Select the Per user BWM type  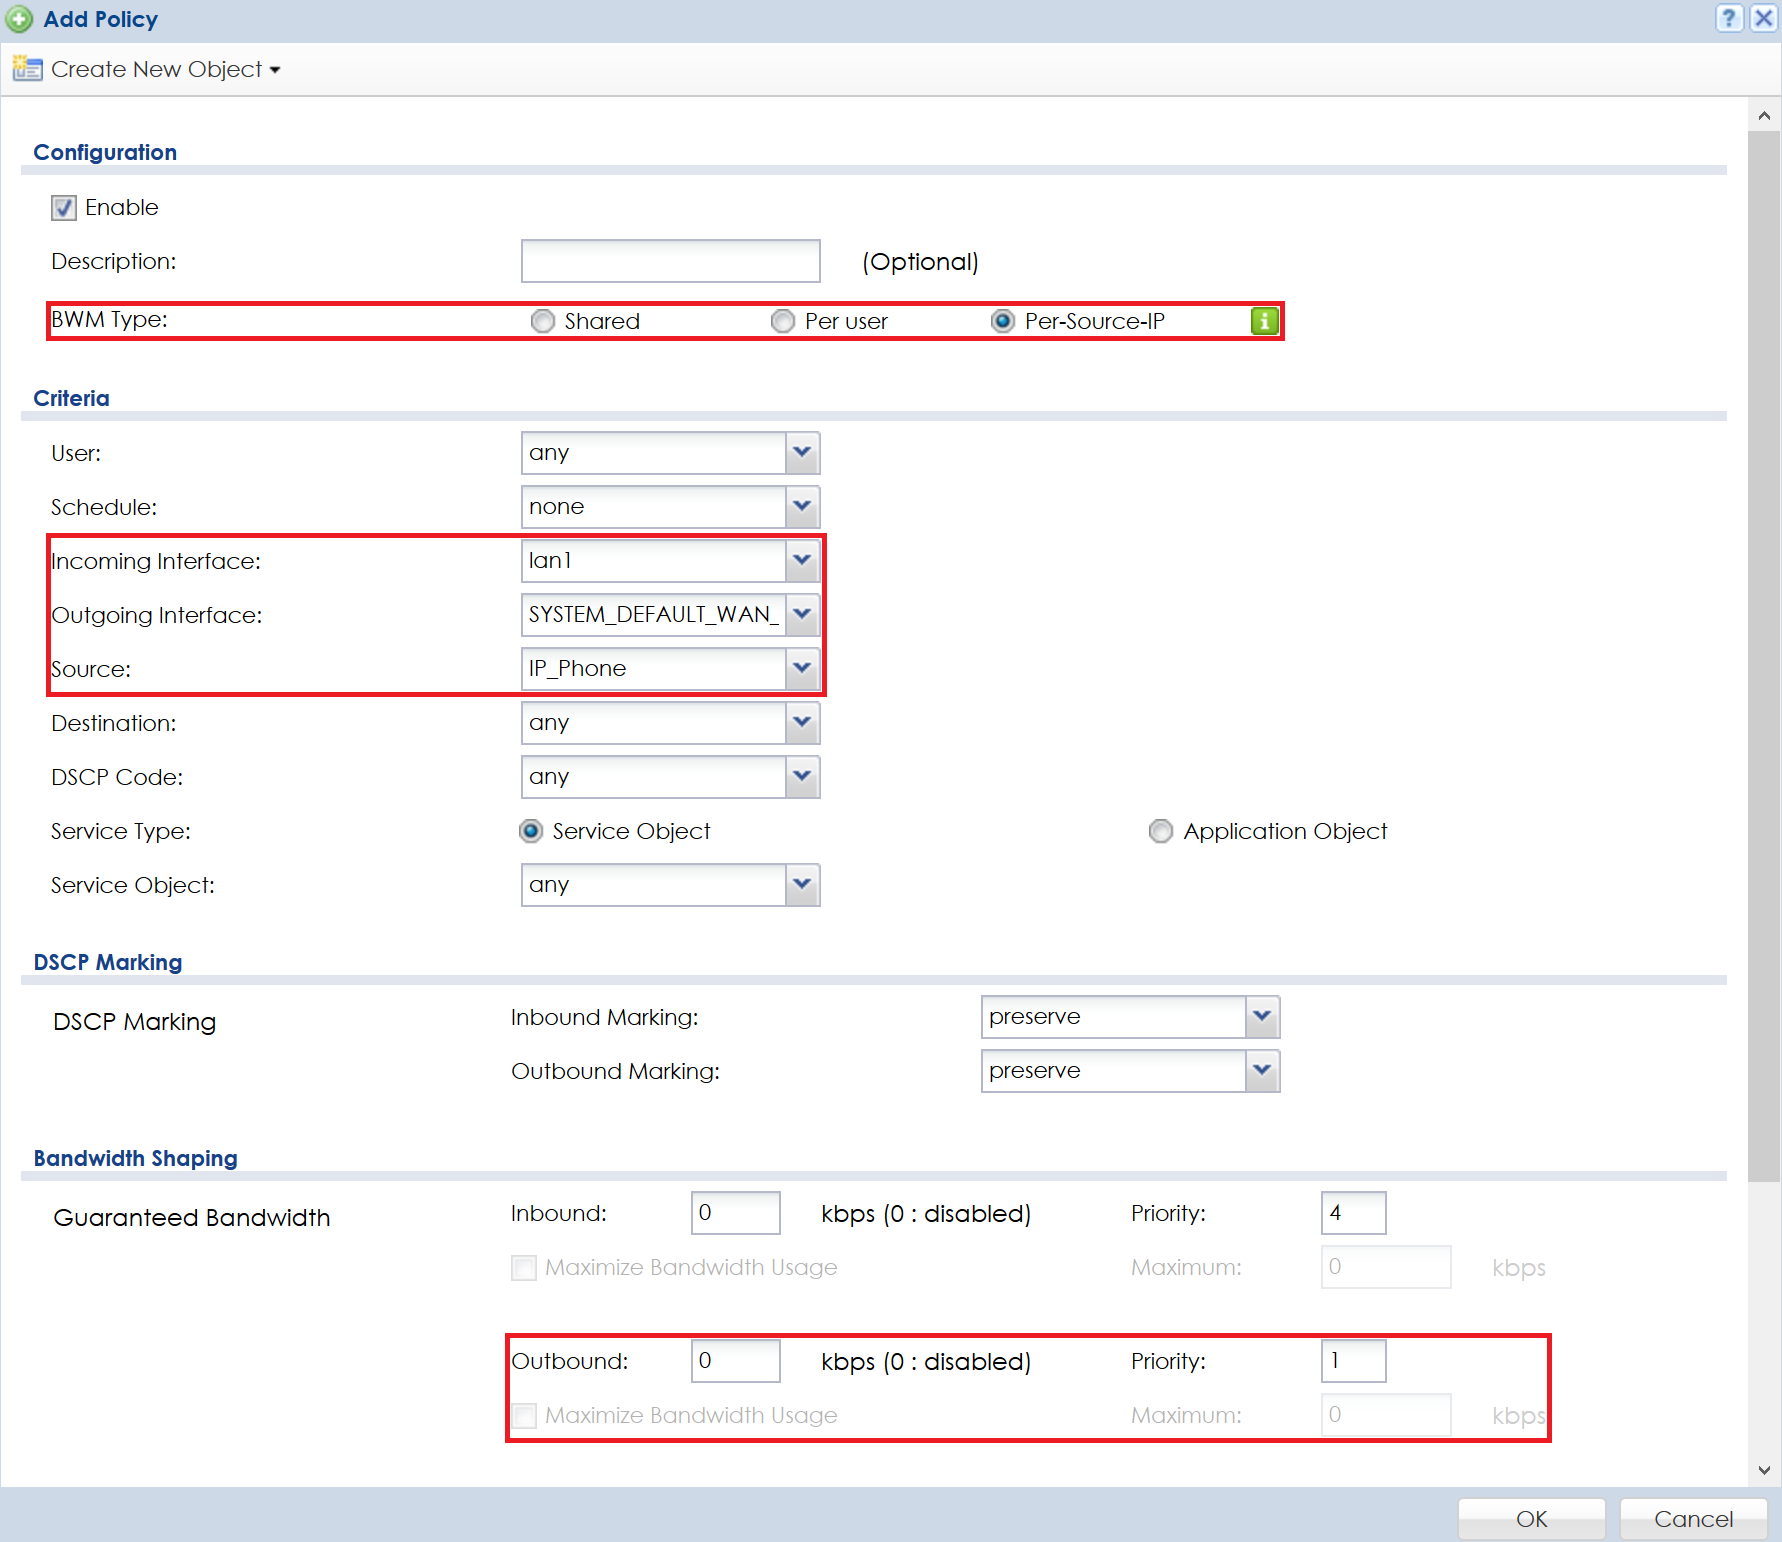coord(783,321)
